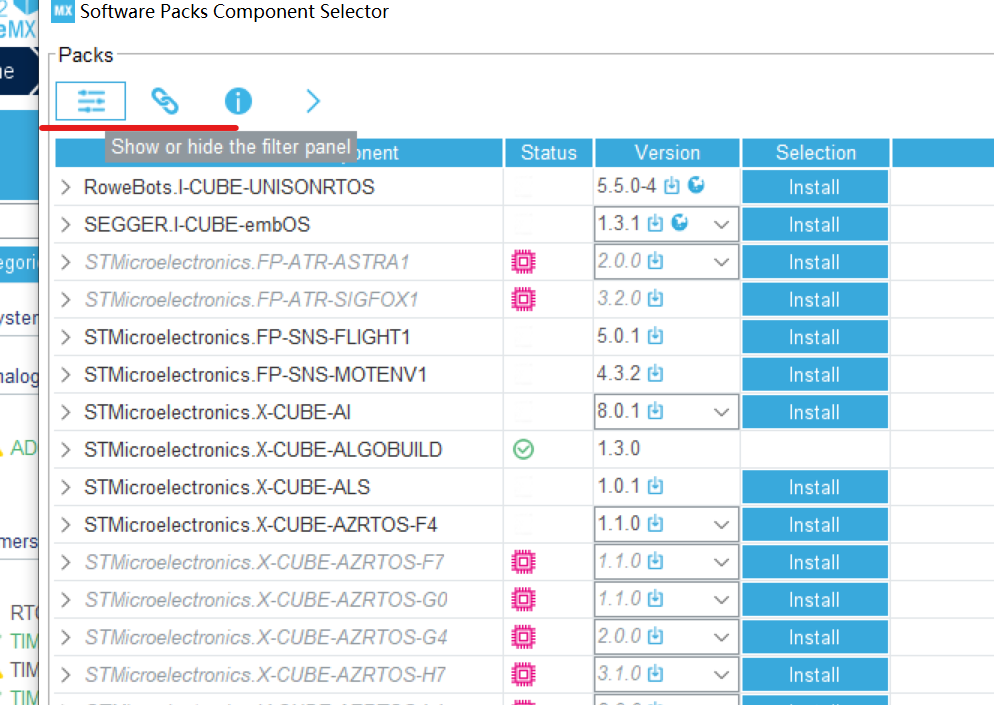Click the pack URL chain link icon
Screen dimensions: 994x705
(x=164, y=101)
